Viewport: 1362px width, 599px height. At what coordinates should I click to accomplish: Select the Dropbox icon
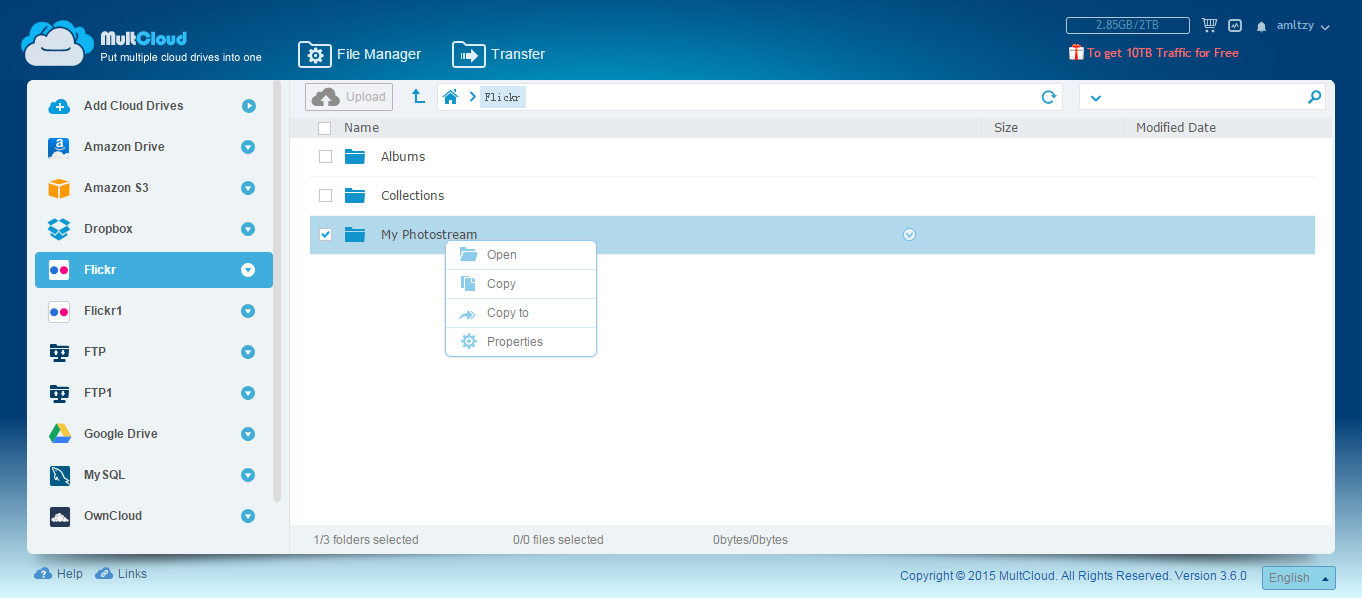pyautogui.click(x=59, y=229)
